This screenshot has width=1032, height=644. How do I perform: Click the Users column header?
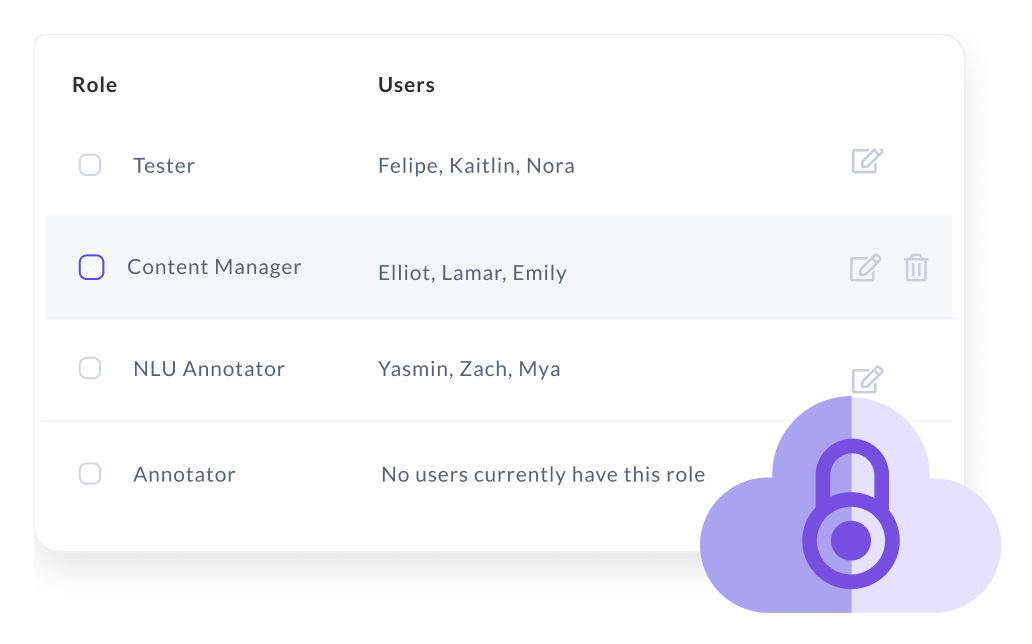[406, 84]
